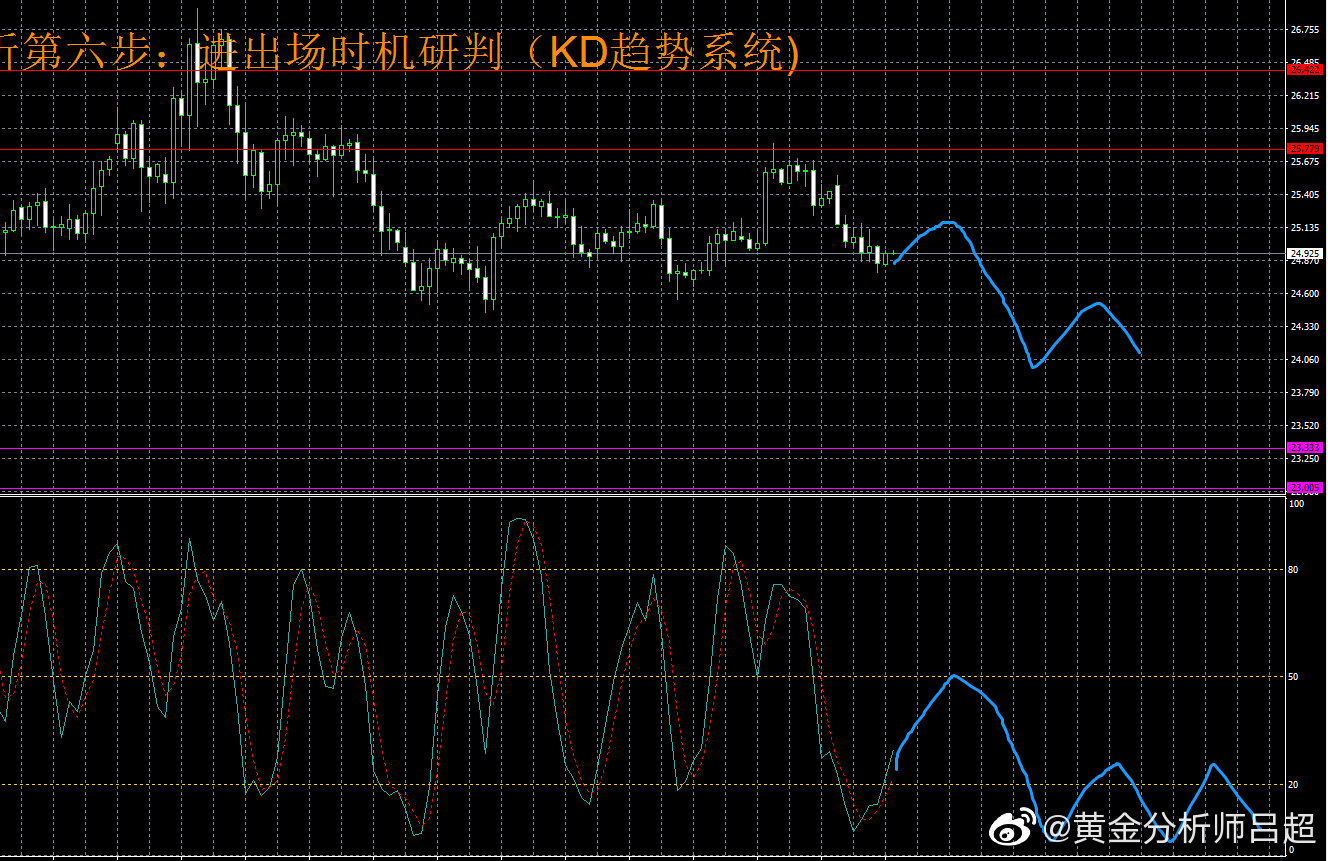The image size is (1328, 861).
Task: Click the 100 level on indicator scale
Action: (x=1296, y=504)
